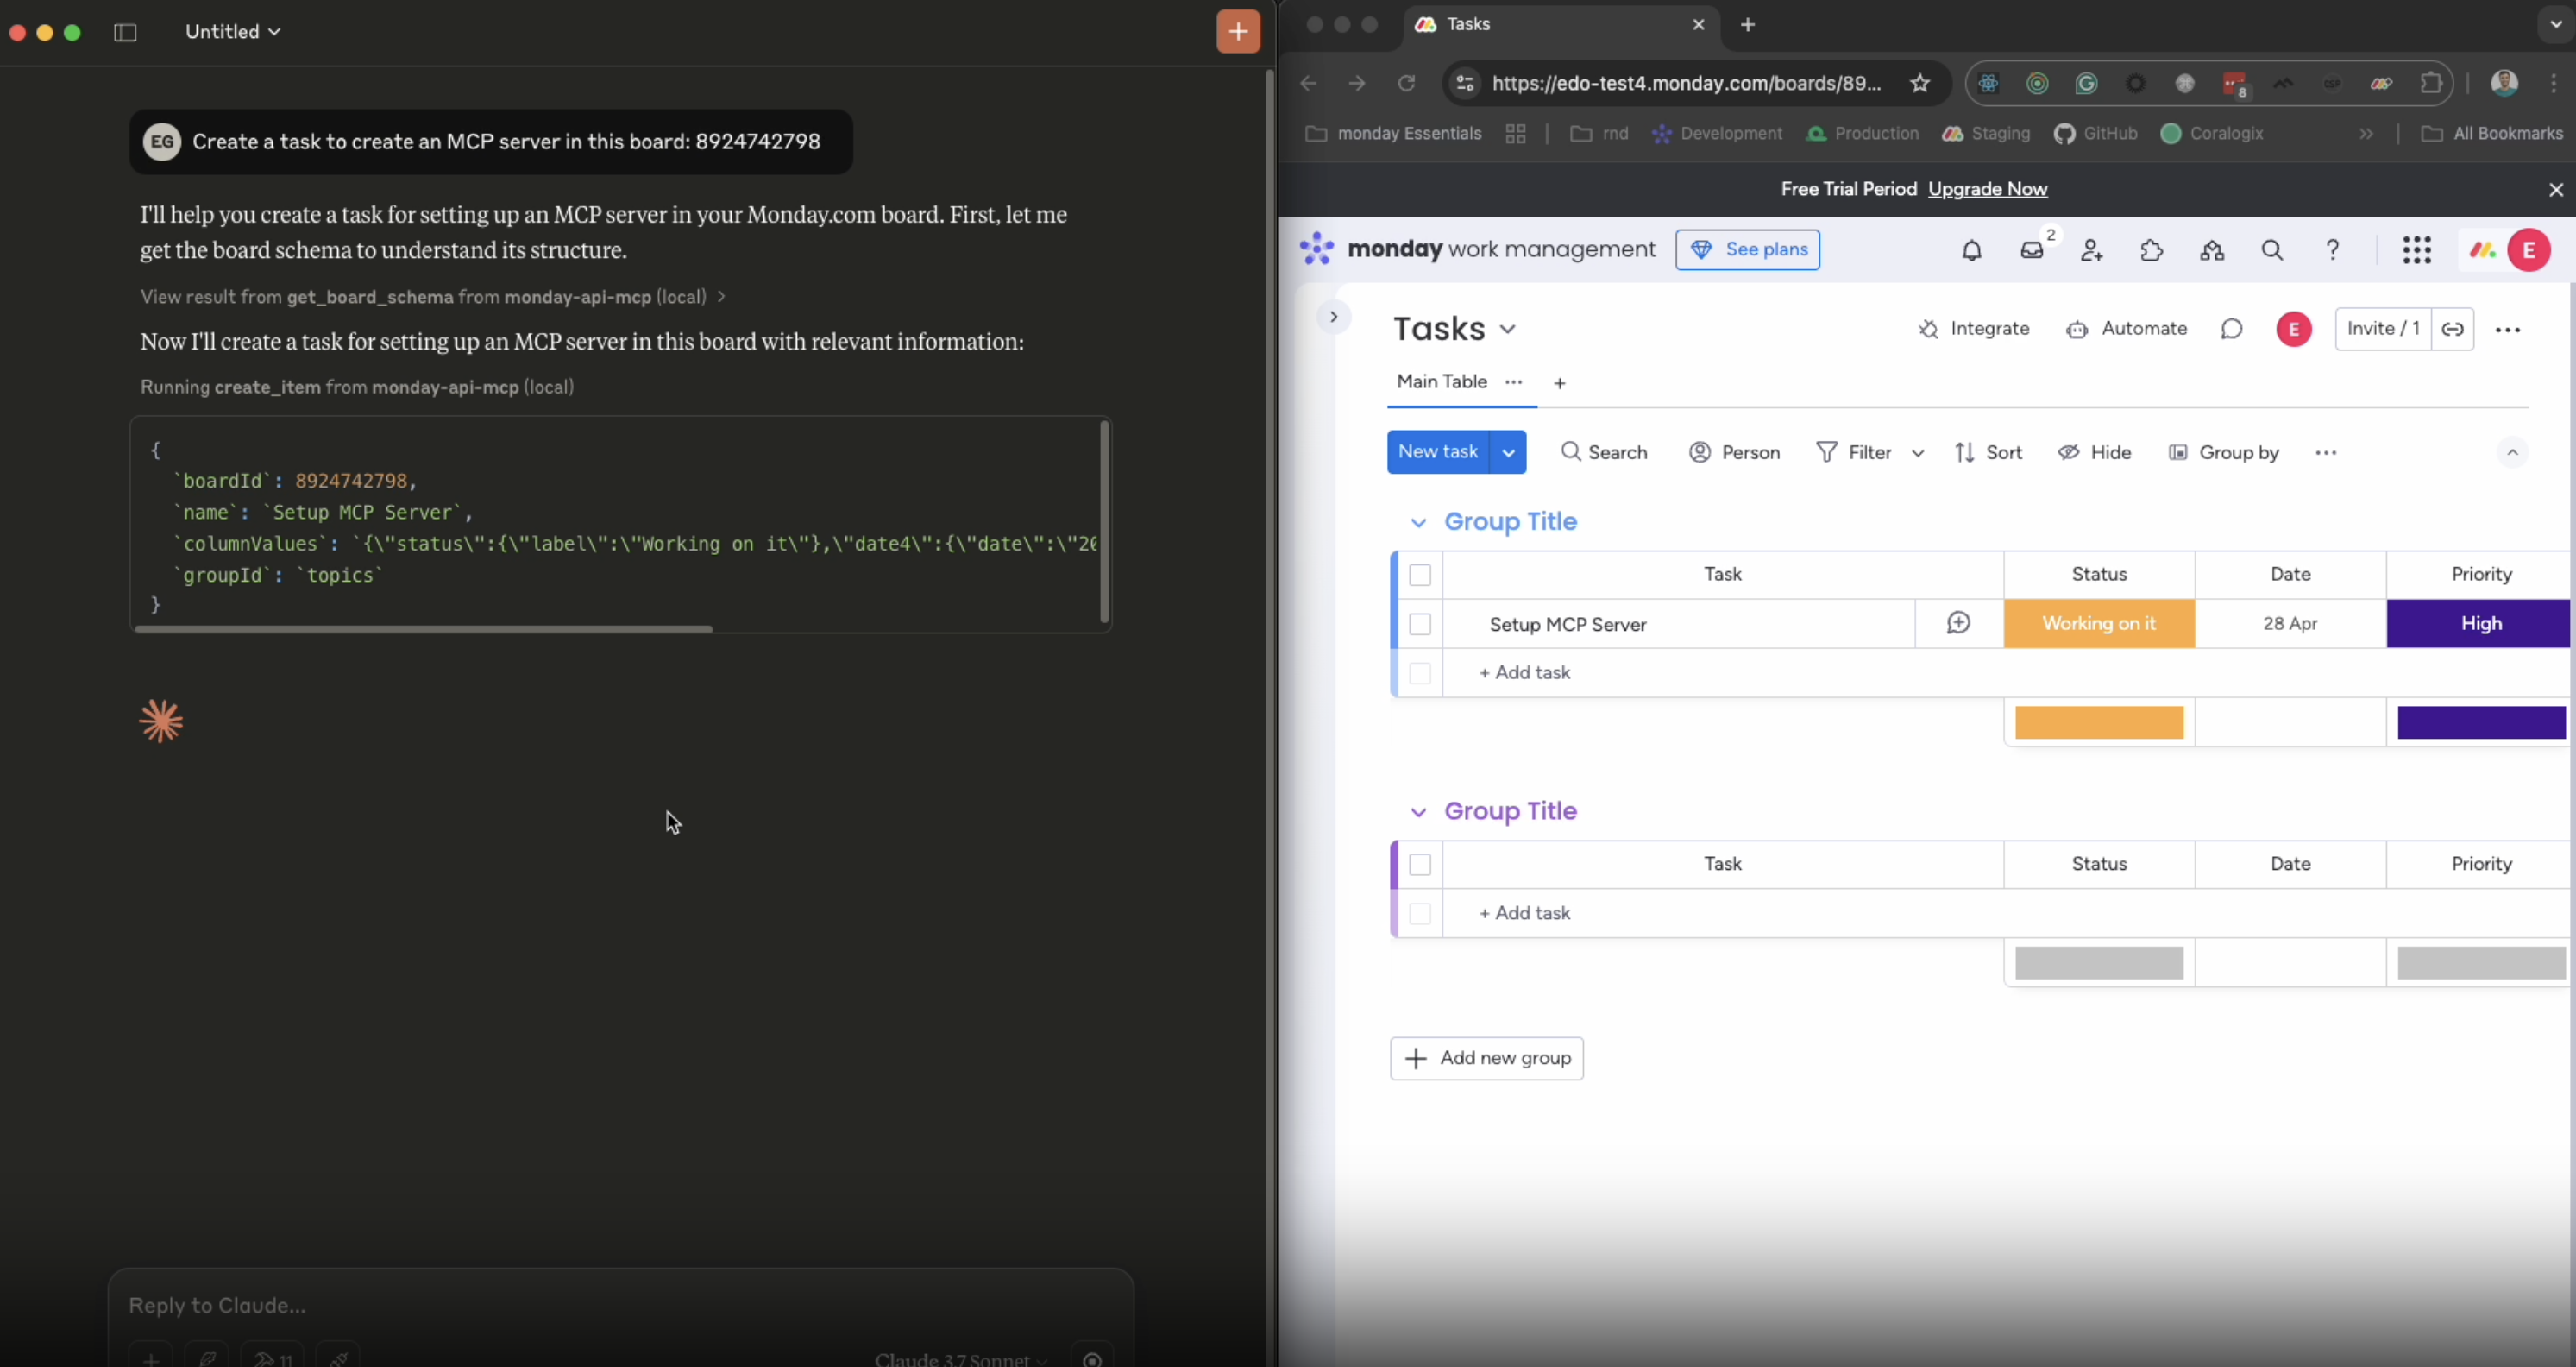Tick the first group's header select-all checkbox
This screenshot has width=2576, height=1367.
pos(1420,575)
